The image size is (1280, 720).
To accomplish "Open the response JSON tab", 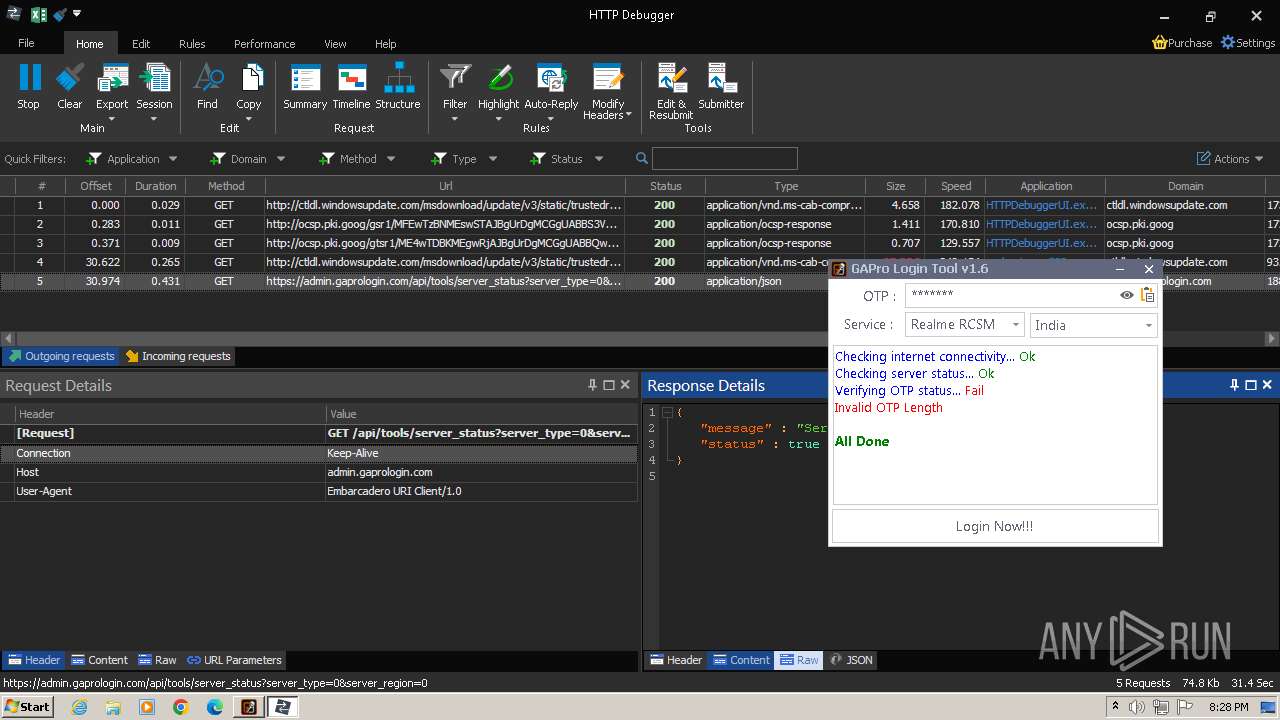I will (x=851, y=660).
